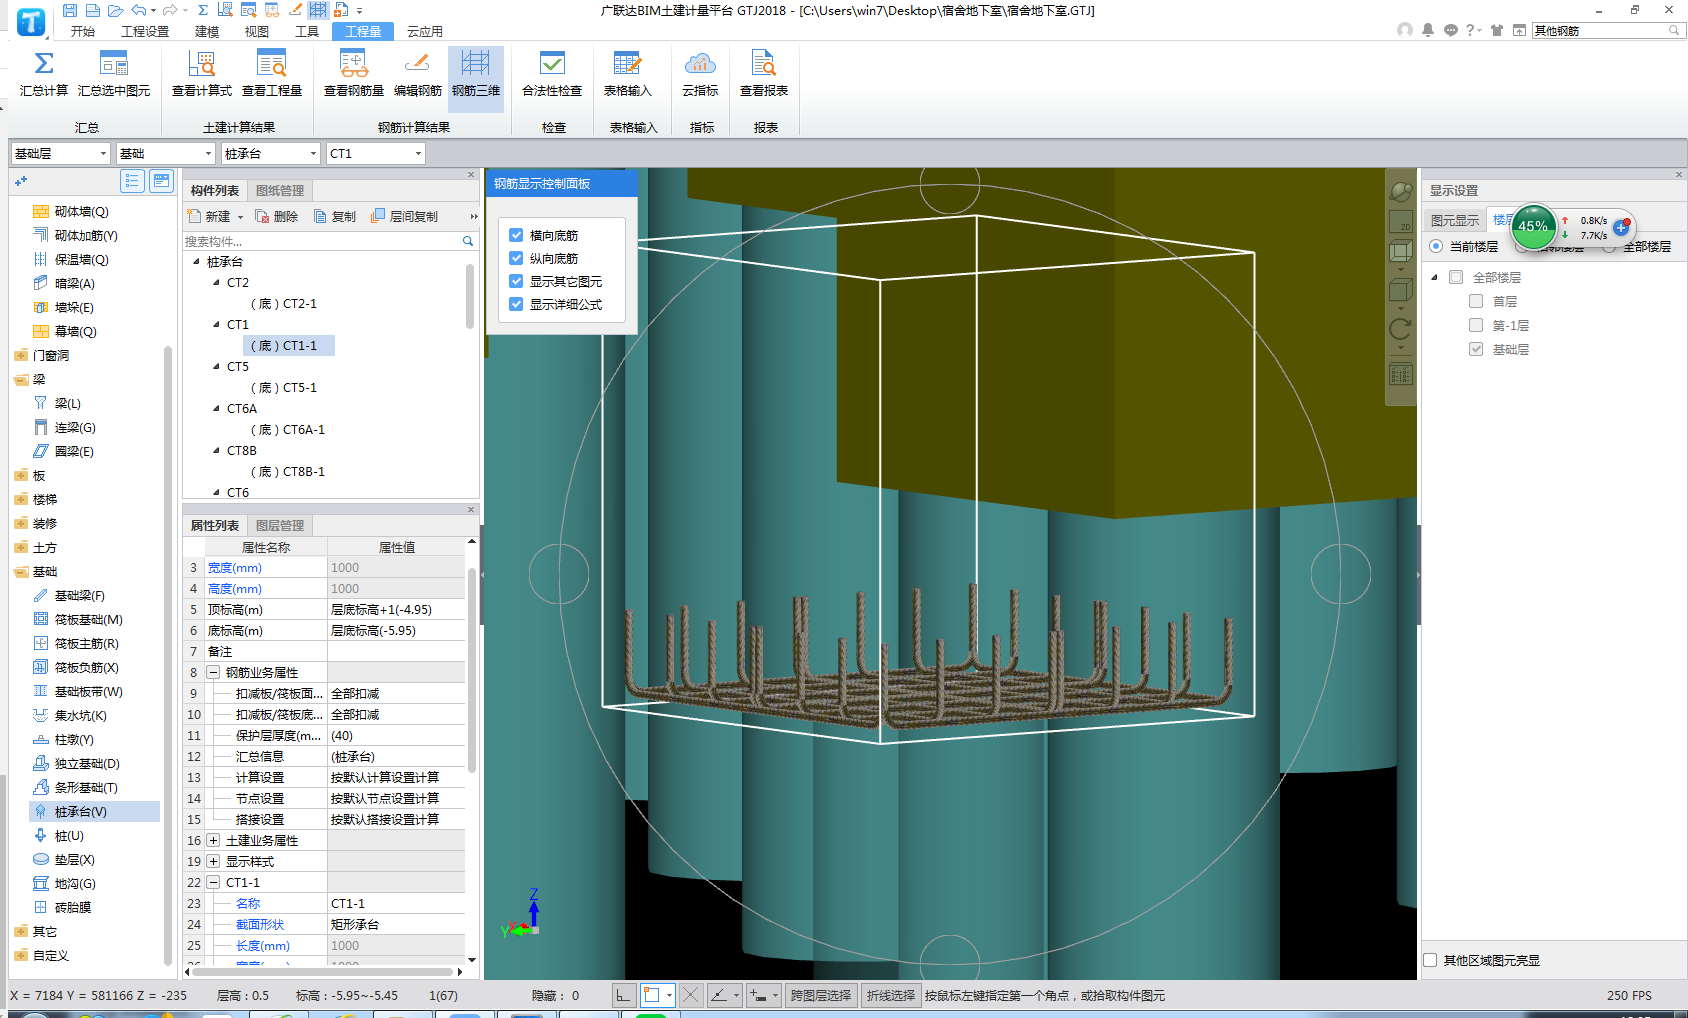Expand 显示样式 property group

coord(213,862)
